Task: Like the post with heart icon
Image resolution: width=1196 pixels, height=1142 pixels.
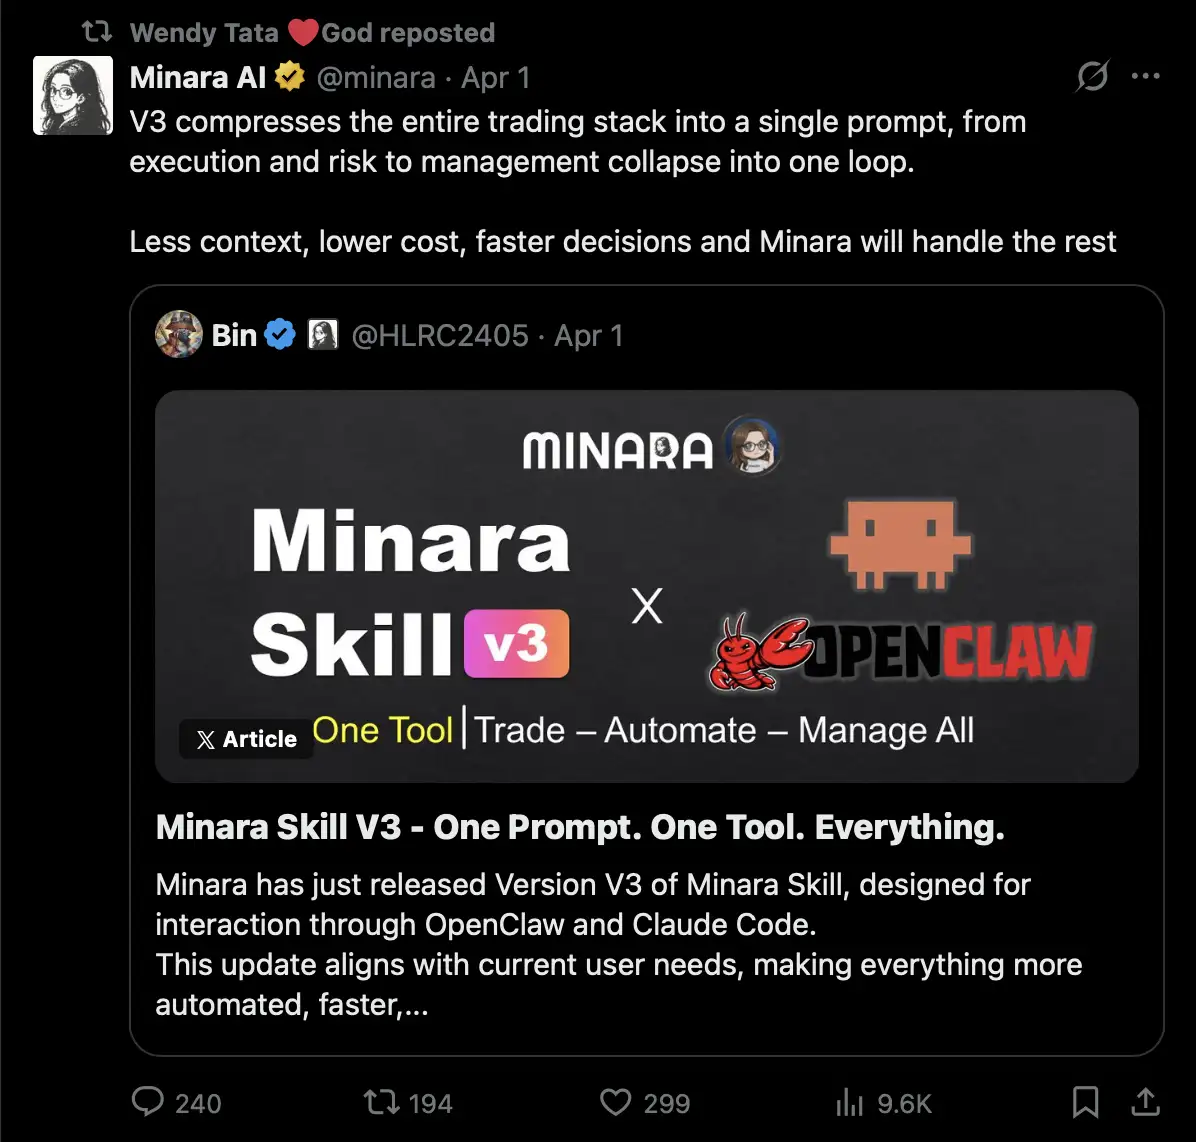Action: click(x=615, y=1102)
